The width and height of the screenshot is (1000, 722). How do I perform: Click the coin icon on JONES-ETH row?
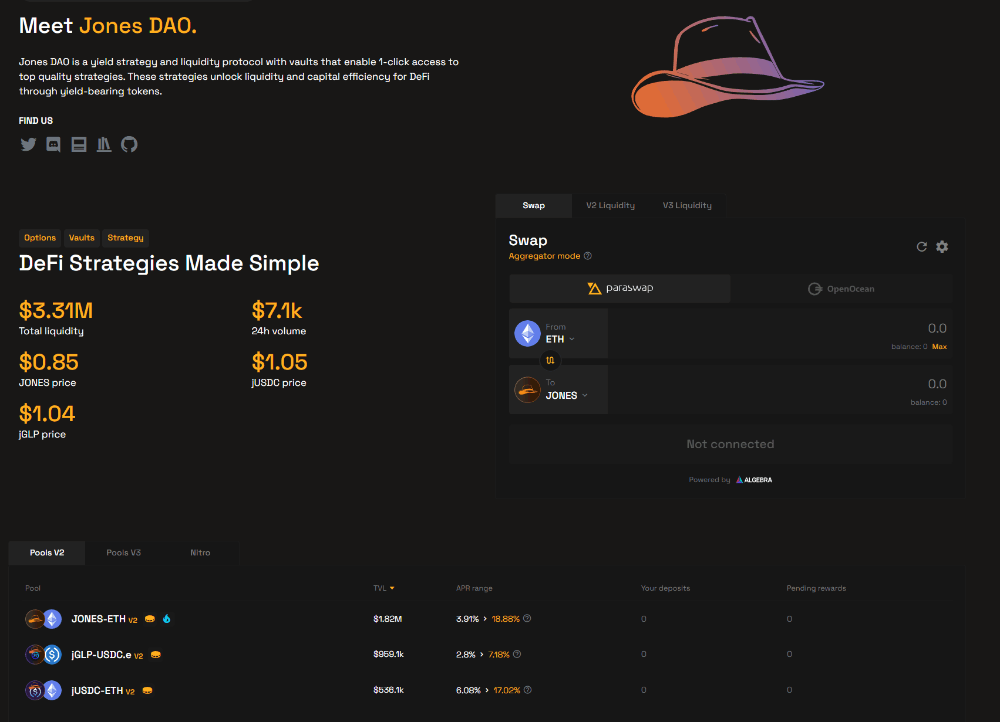(150, 619)
